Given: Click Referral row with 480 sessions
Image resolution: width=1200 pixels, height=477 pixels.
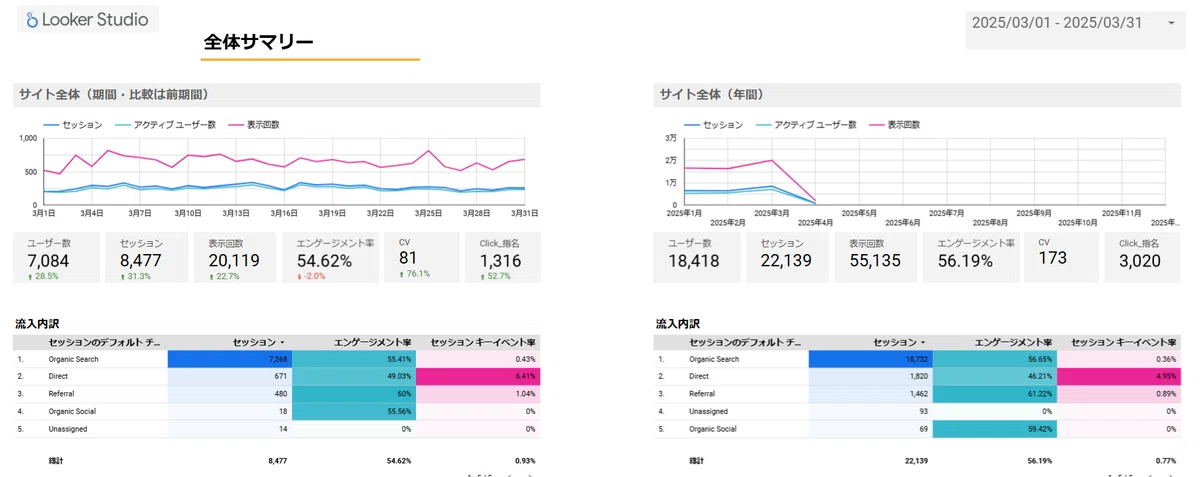Looking at the screenshot, I should [277, 394].
